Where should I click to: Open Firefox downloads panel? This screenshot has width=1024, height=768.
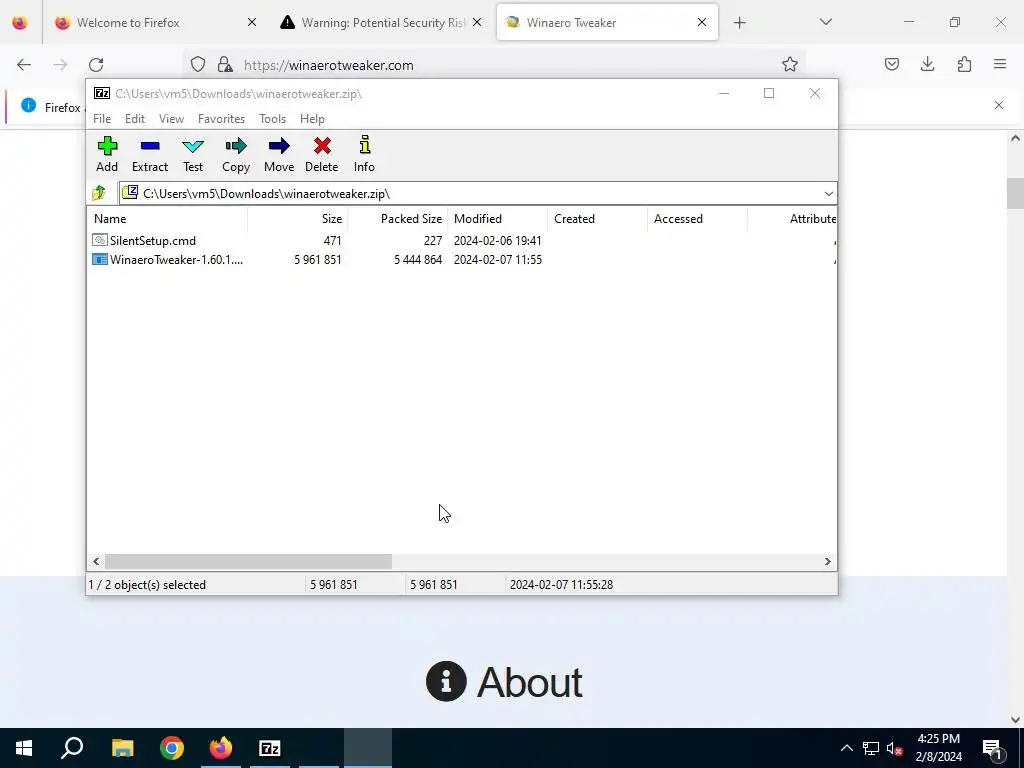927,64
